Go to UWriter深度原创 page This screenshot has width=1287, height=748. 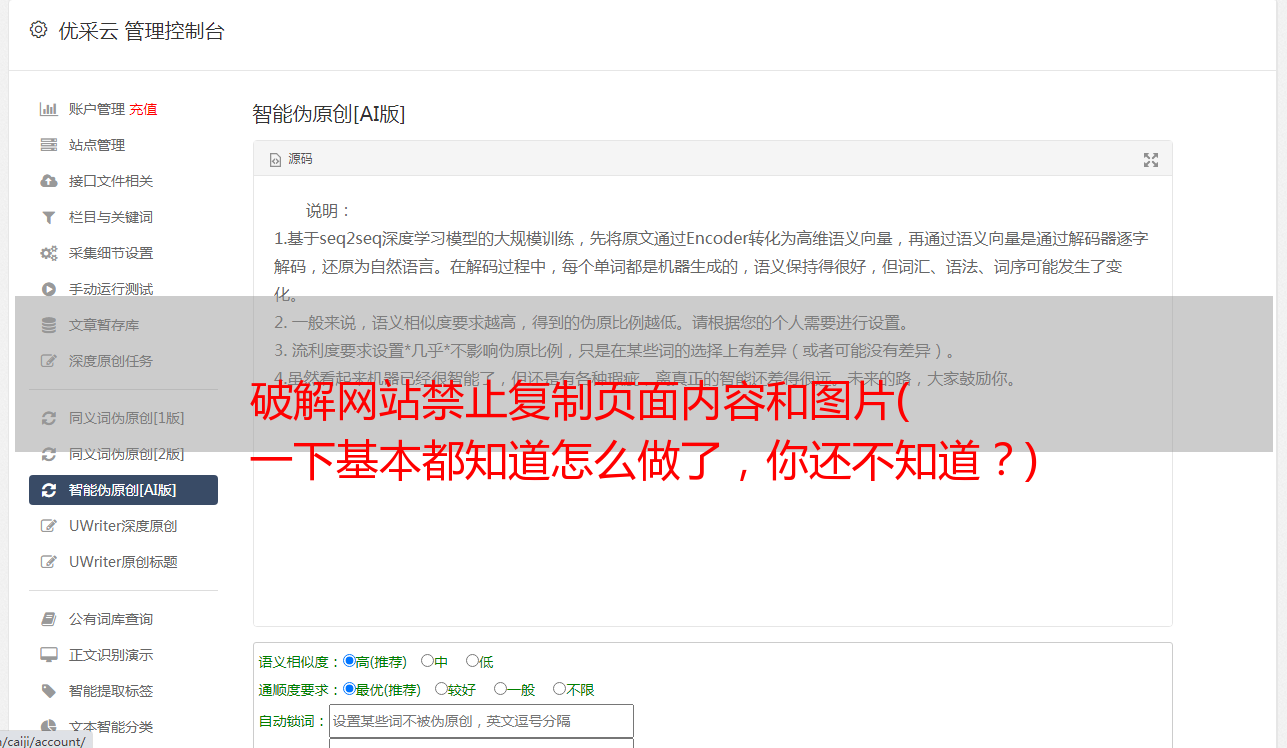(x=123, y=526)
